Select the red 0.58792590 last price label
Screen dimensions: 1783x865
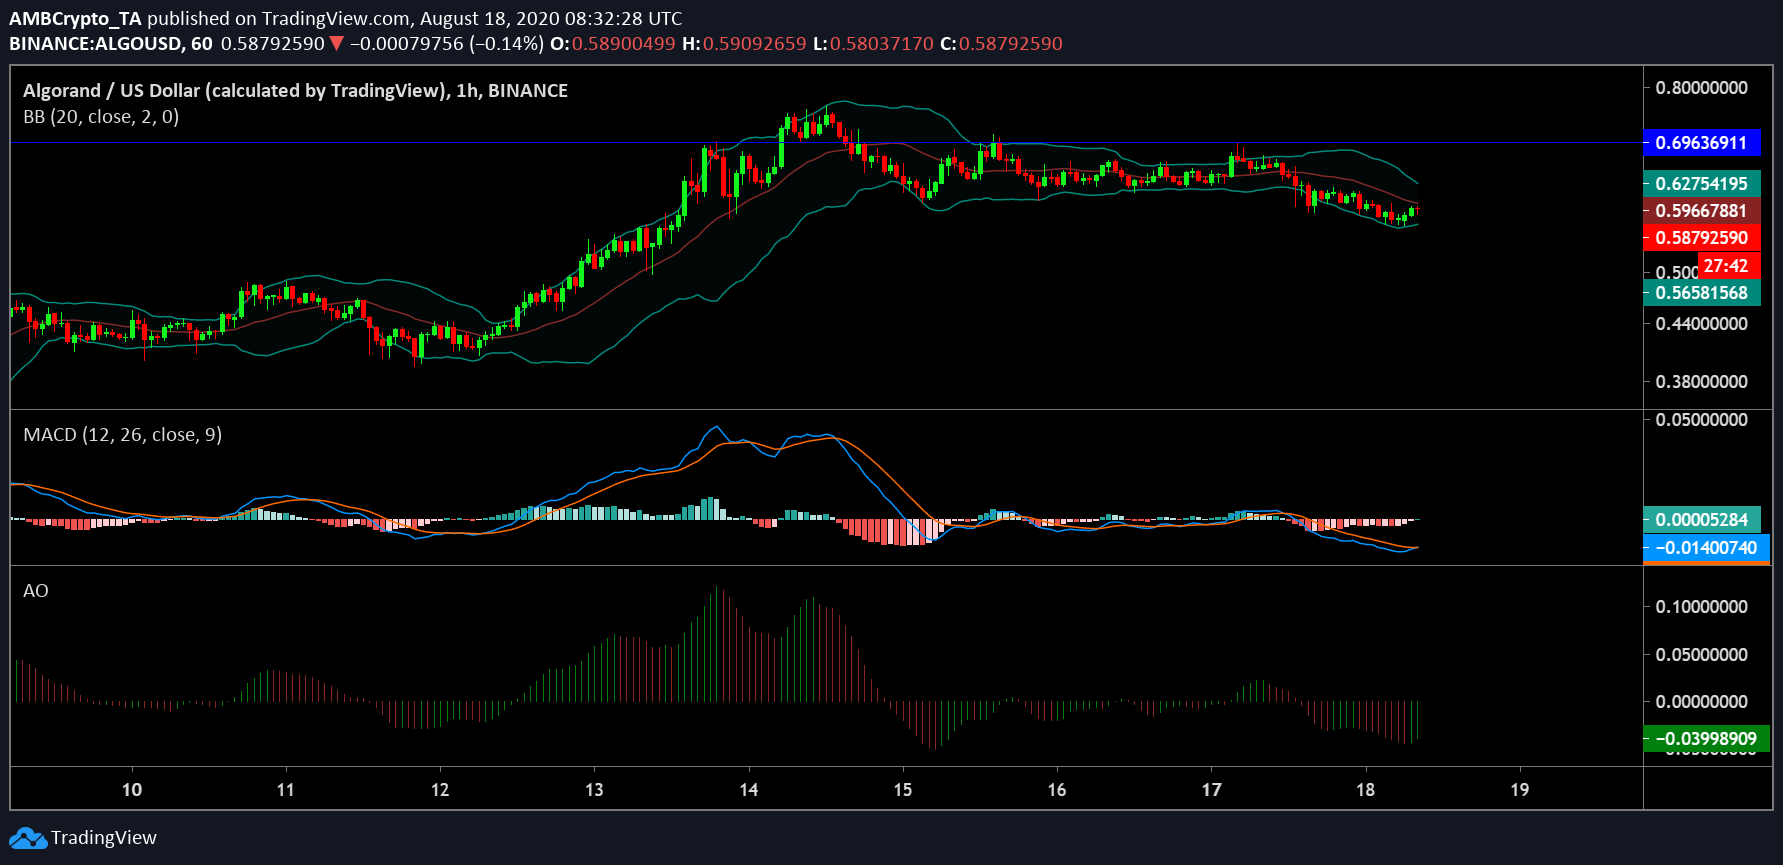click(1702, 238)
